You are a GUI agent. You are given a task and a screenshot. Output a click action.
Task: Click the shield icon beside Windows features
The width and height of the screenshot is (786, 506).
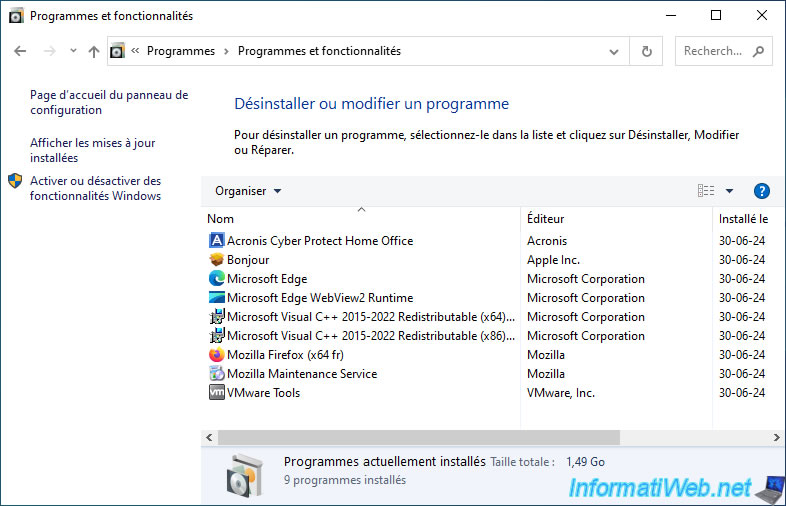point(15,181)
